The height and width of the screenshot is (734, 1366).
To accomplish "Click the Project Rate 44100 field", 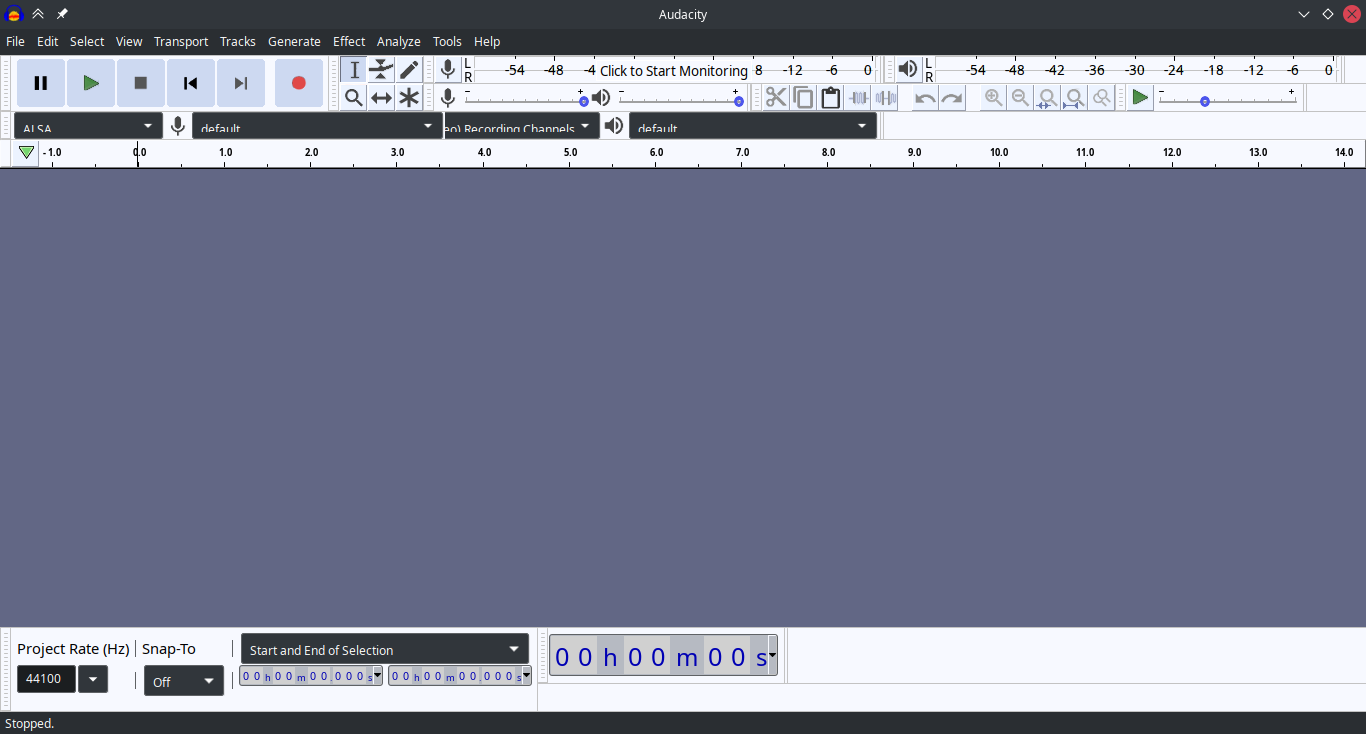I will (46, 679).
